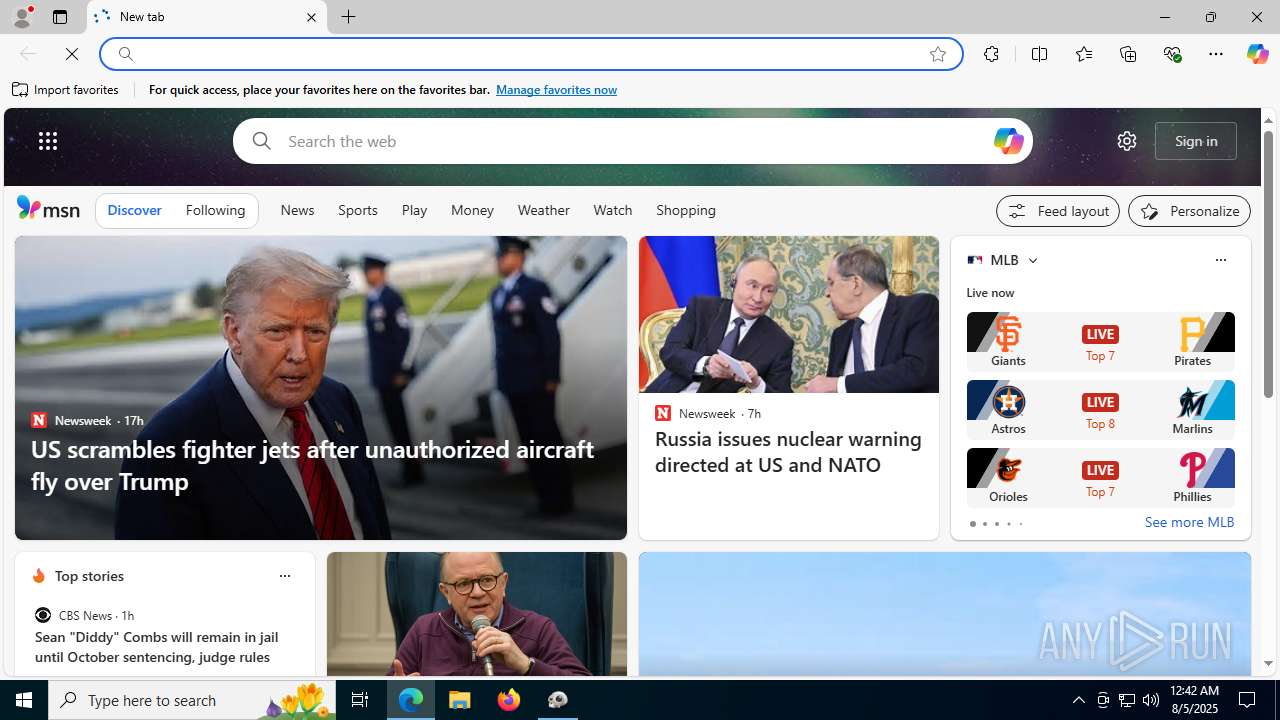The image size is (1280, 720).
Task: Toggle Split screen view
Action: click(x=1039, y=54)
